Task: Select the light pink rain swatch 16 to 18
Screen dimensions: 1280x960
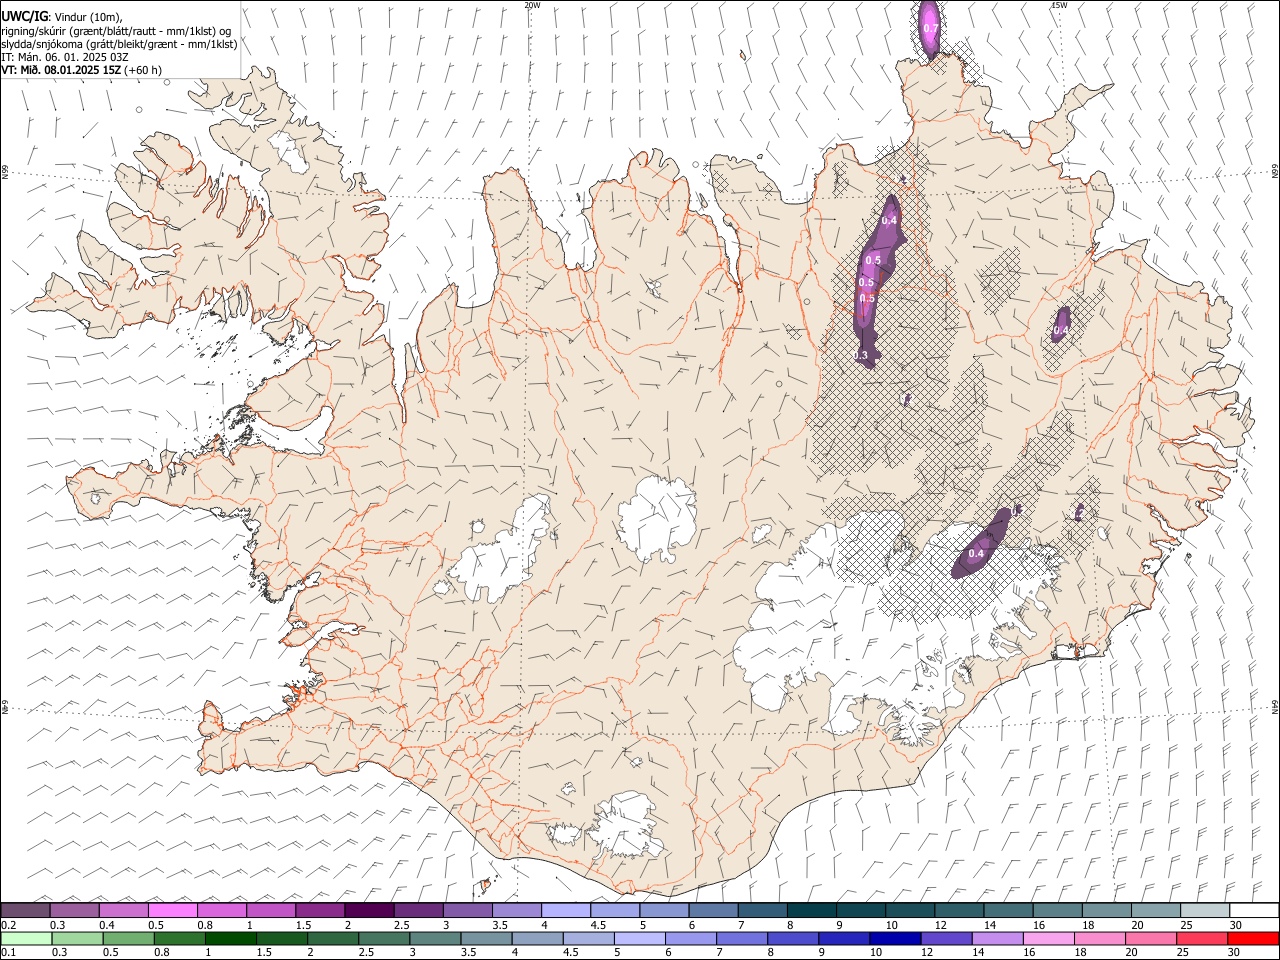Action: pos(1049,938)
